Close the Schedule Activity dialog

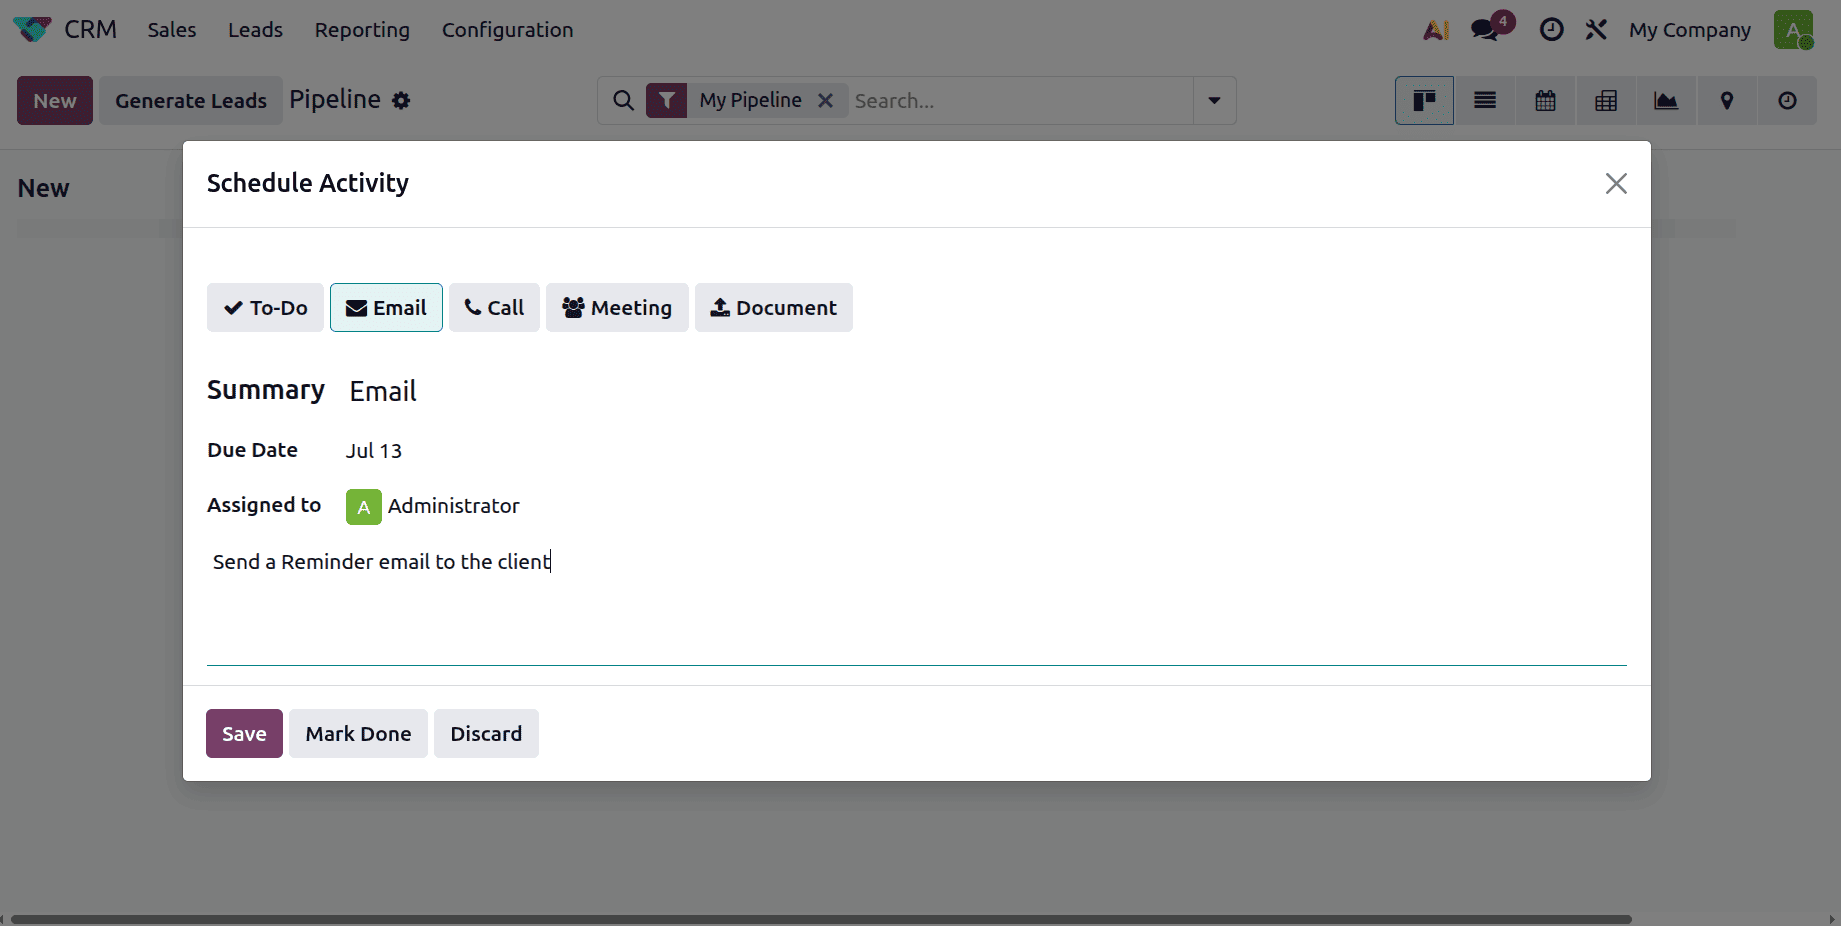click(1616, 184)
